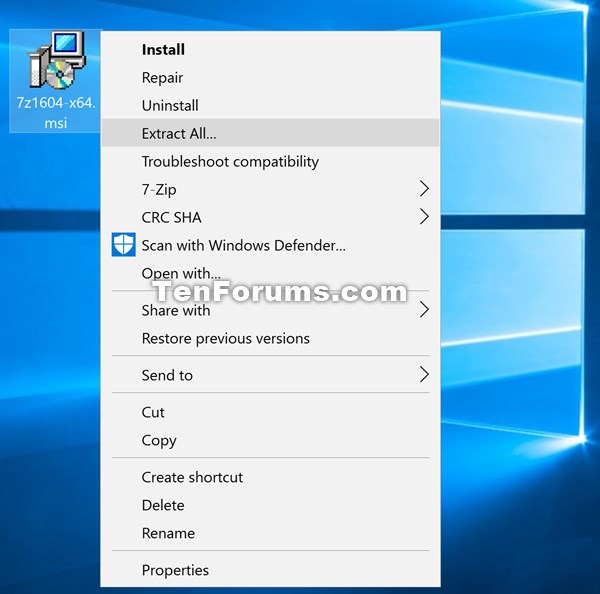Choose Uninstall in the context menu
600x594 pixels.
[x=270, y=105]
